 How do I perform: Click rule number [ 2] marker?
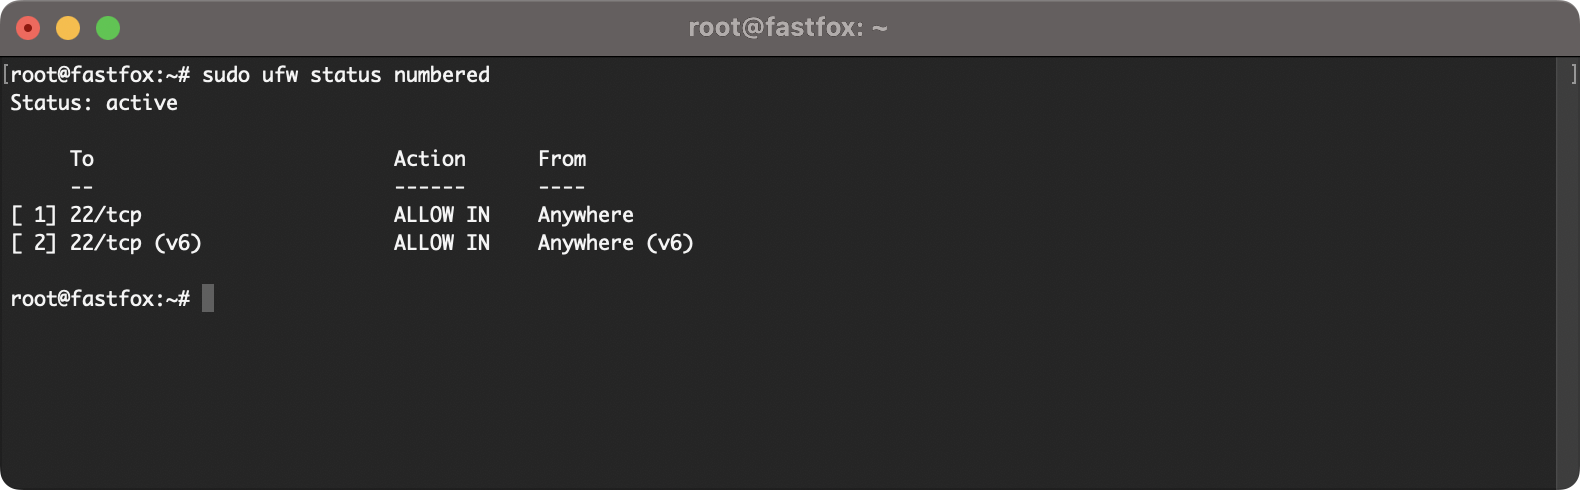point(34,243)
